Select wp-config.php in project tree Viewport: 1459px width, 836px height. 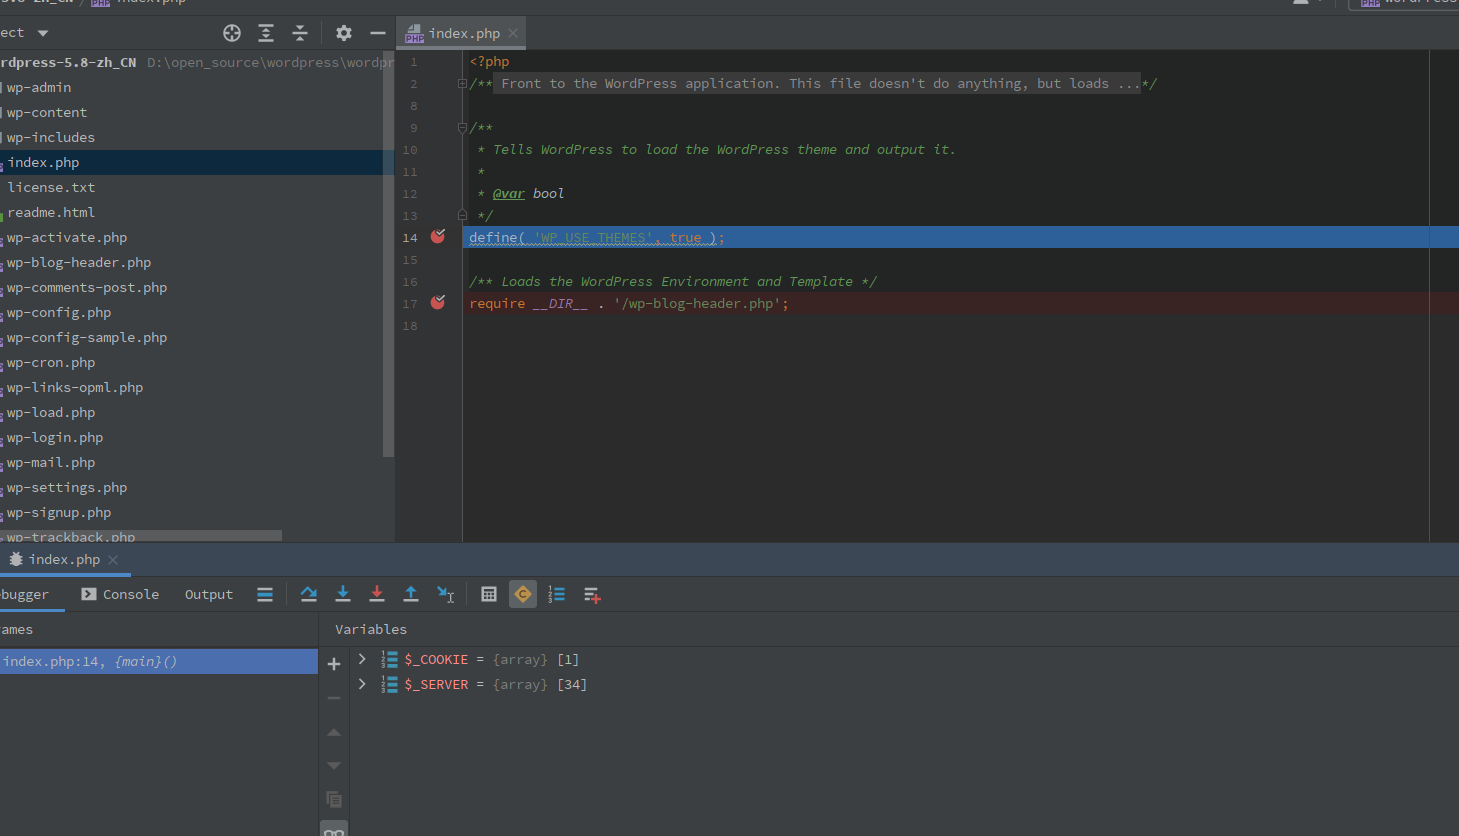59,312
